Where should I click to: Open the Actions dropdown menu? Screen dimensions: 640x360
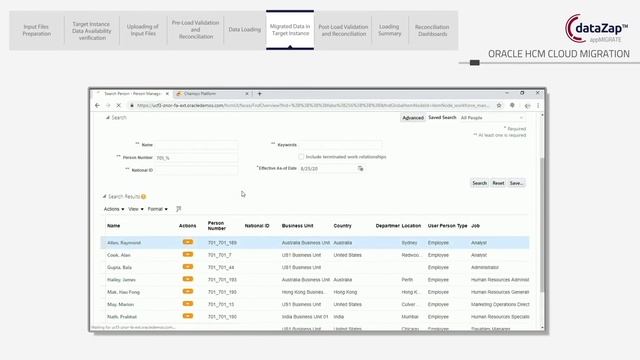click(x=114, y=209)
